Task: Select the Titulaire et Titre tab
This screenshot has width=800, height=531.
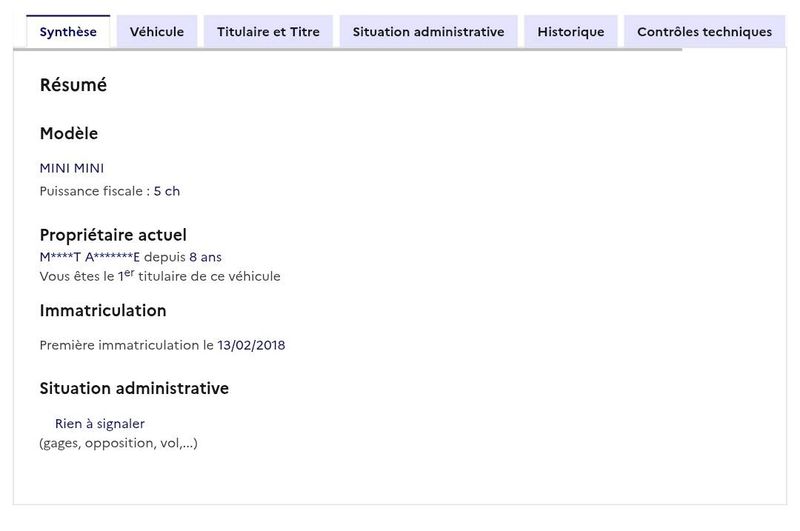Action: 268,32
